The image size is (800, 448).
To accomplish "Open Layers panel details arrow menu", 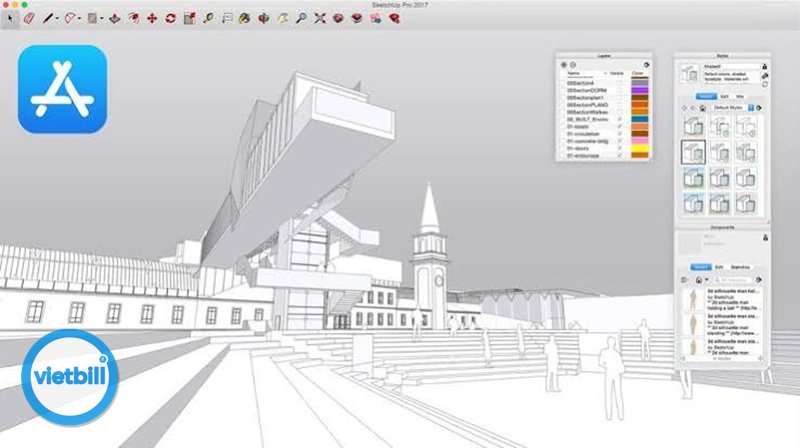I will pyautogui.click(x=646, y=65).
